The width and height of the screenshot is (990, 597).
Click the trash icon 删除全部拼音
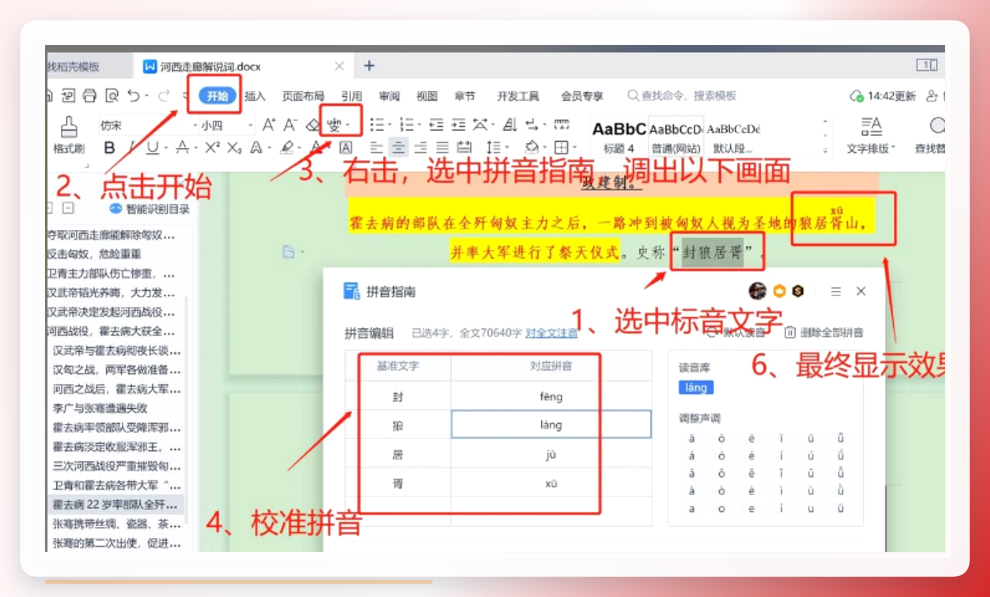[x=789, y=333]
